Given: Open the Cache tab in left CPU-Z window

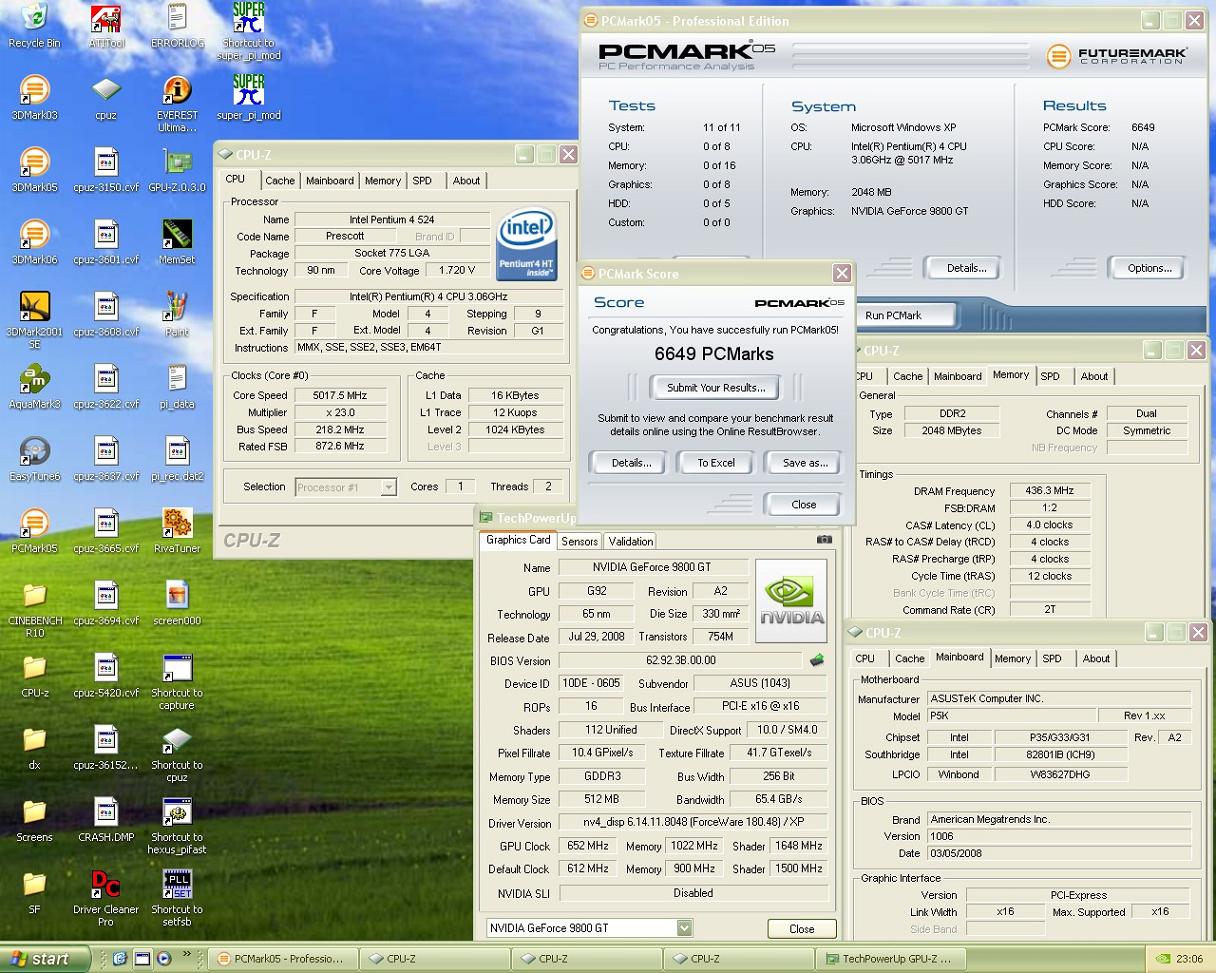Looking at the screenshot, I should 280,181.
